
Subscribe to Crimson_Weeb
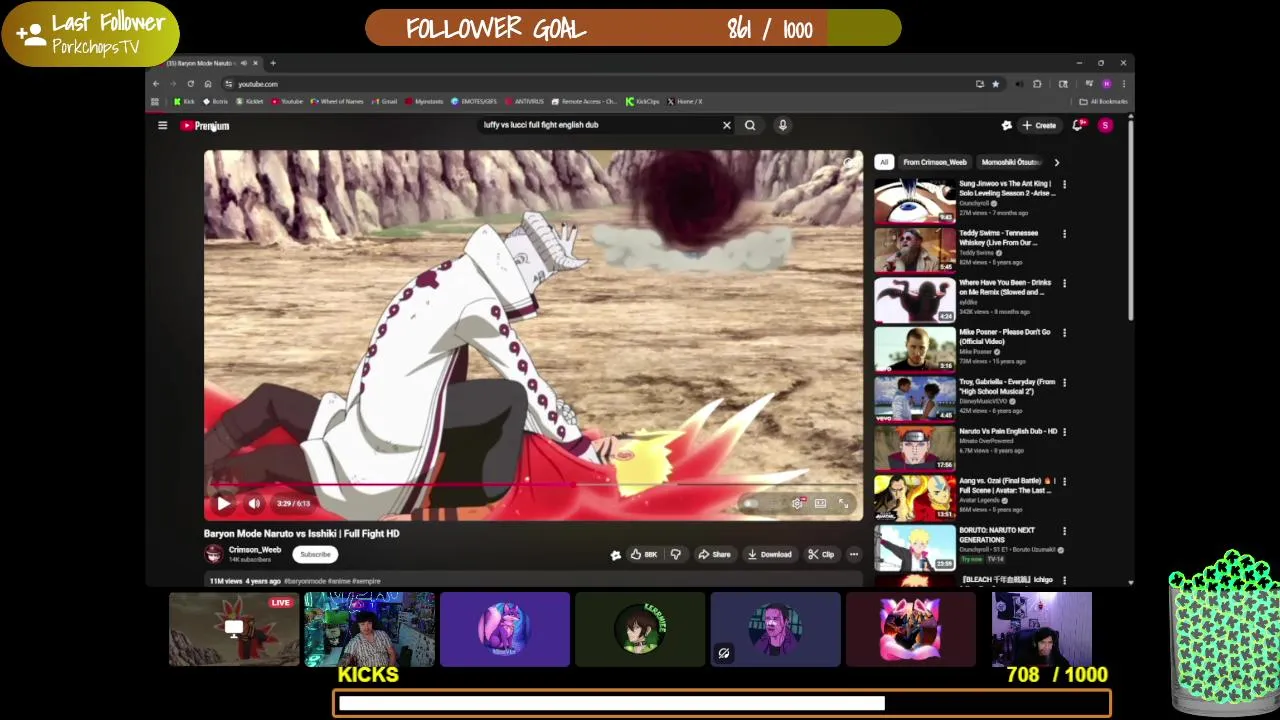click(x=315, y=554)
